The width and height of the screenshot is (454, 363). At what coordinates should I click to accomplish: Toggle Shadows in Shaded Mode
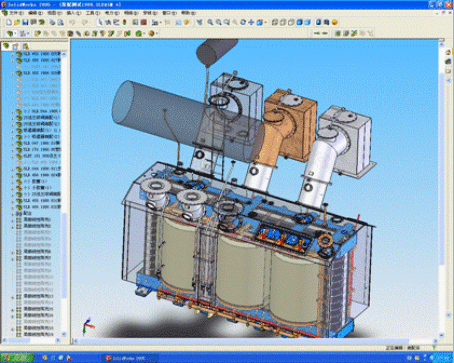coord(318,22)
